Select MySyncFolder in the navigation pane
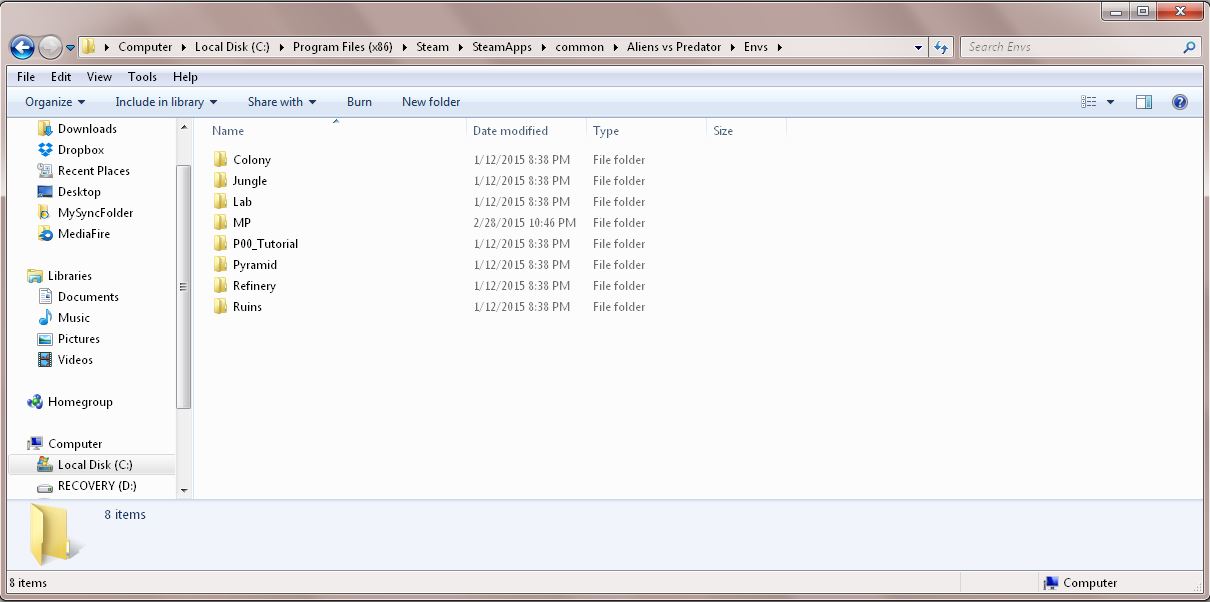Viewport: 1210px width, 602px height. click(x=95, y=213)
